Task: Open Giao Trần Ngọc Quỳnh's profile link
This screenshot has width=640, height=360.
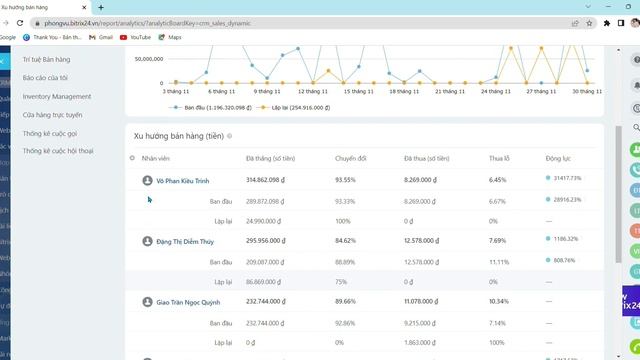Action: point(188,302)
